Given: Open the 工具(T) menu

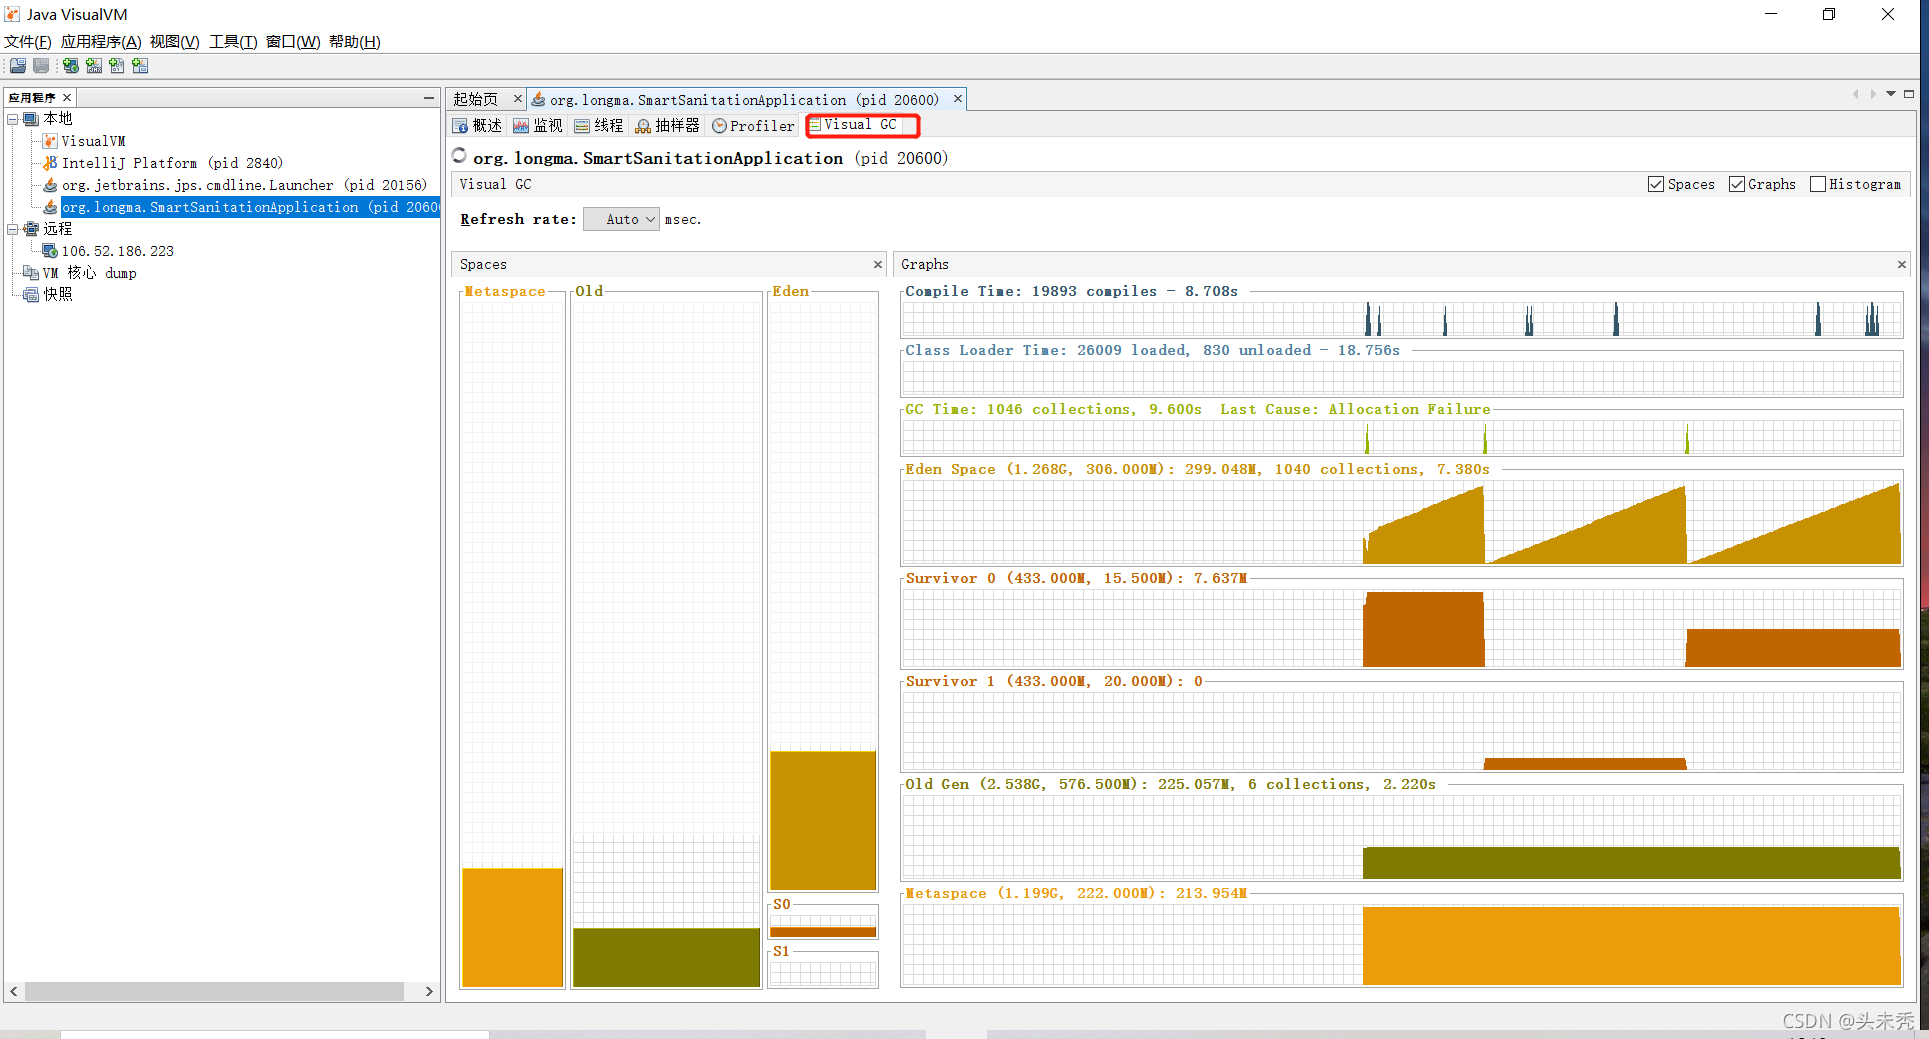Looking at the screenshot, I should (233, 41).
